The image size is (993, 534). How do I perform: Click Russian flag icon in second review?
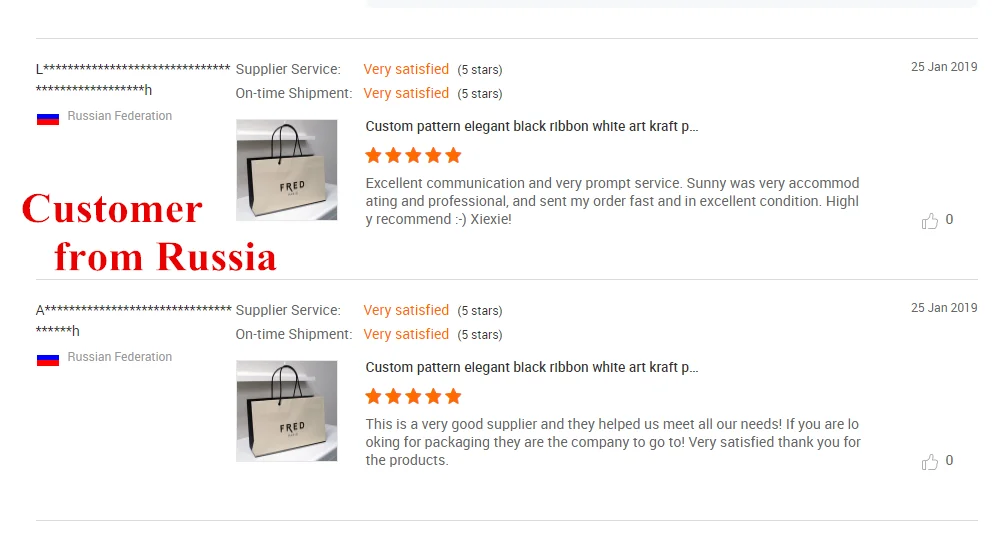tap(48, 358)
